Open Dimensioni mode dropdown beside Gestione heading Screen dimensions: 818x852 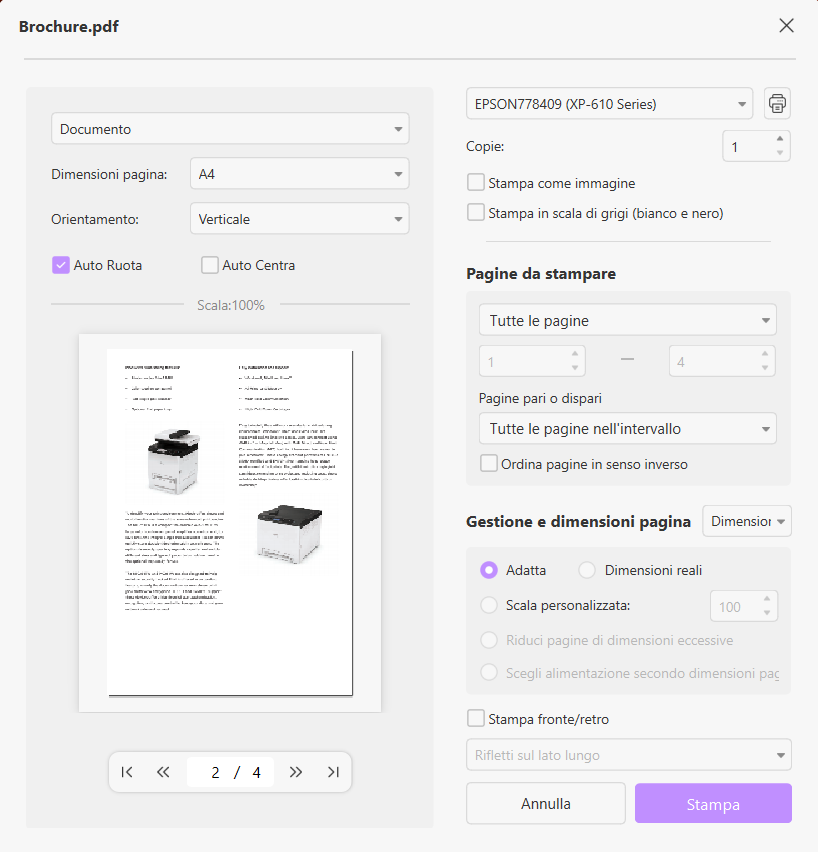pos(747,521)
